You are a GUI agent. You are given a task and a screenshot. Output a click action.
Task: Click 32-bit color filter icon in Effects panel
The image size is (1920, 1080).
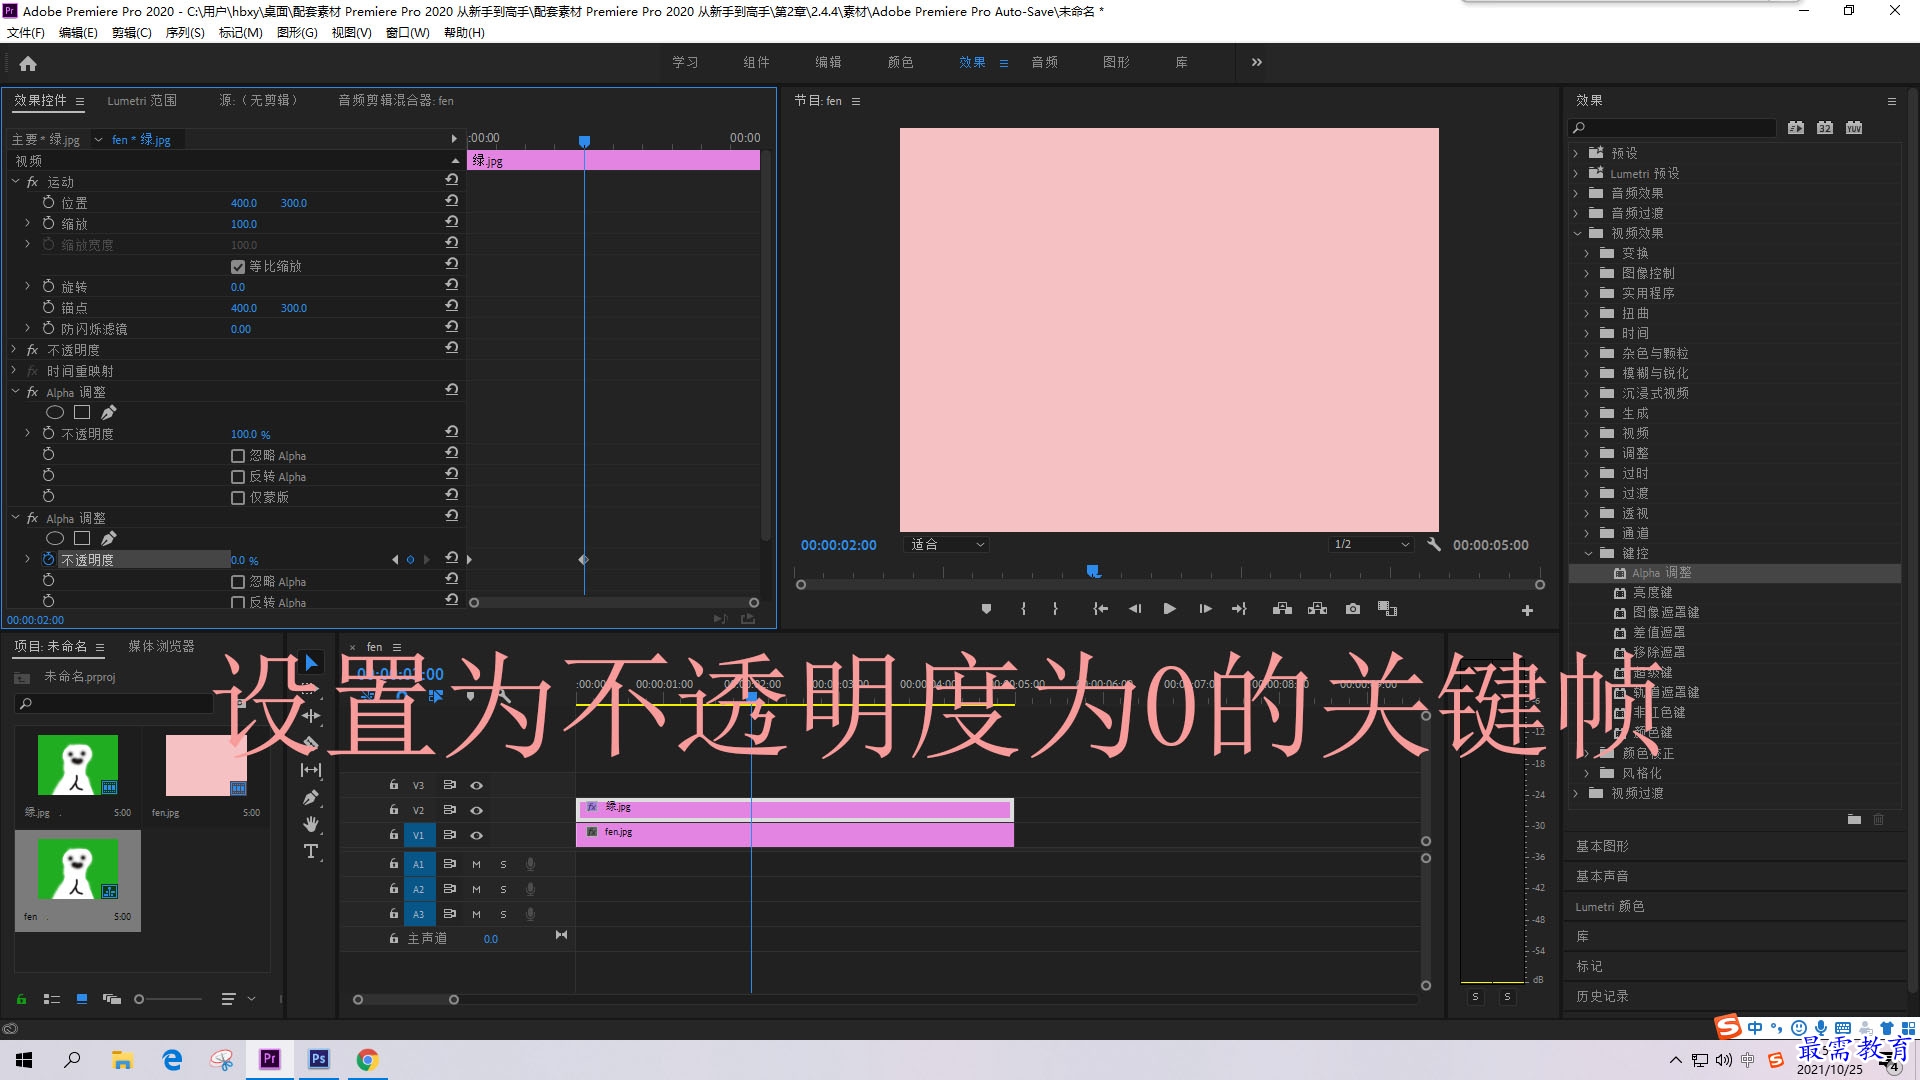pyautogui.click(x=1825, y=128)
